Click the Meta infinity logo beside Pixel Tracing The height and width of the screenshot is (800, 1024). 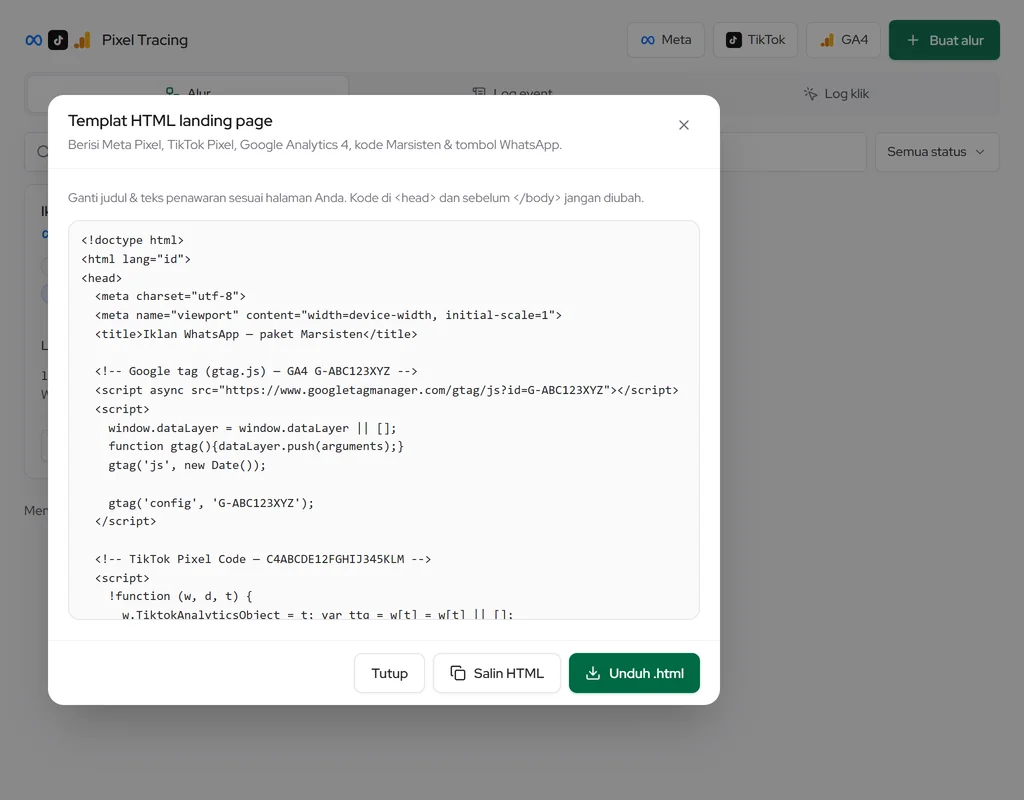click(34, 40)
